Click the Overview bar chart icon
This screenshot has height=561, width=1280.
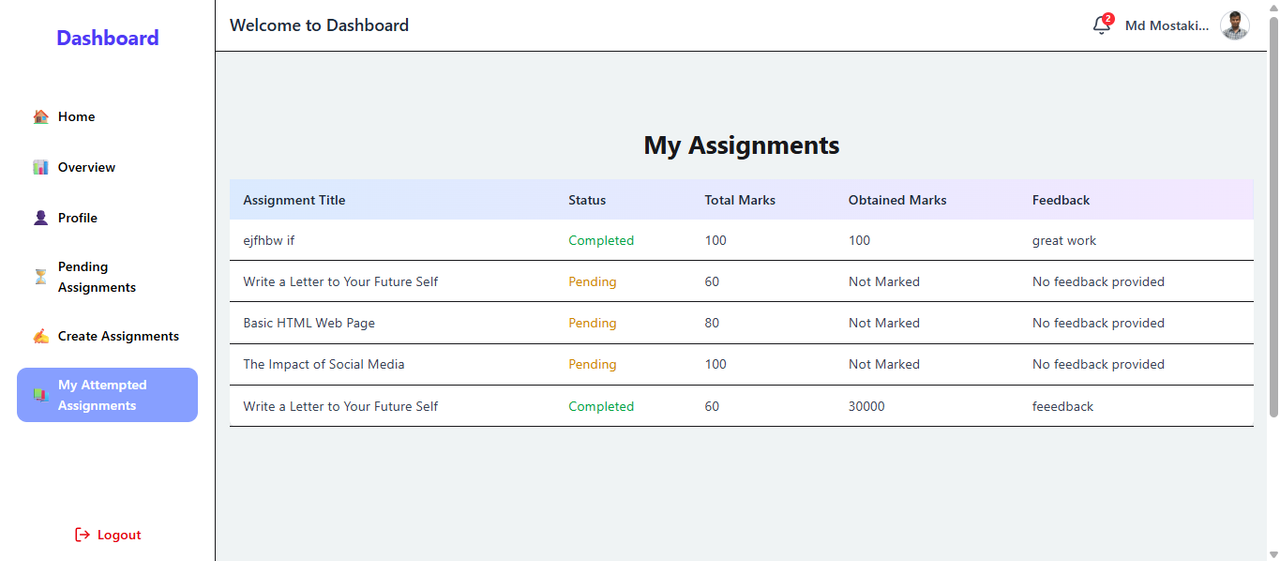(41, 167)
